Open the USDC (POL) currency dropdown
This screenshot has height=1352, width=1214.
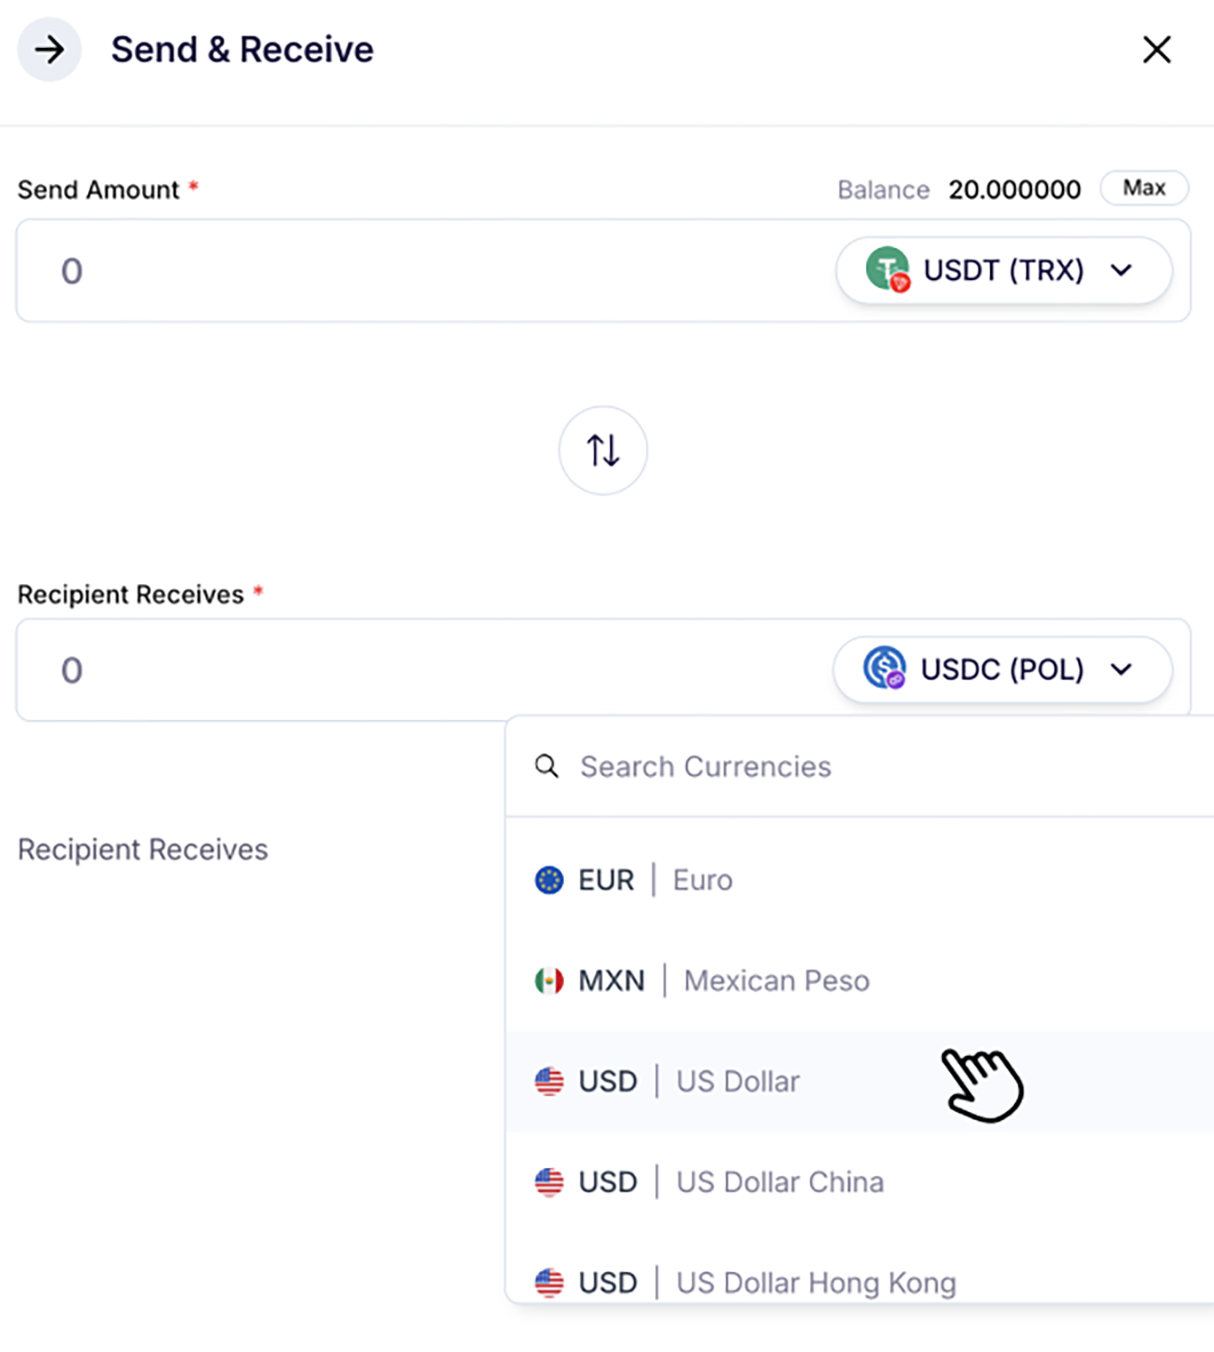tap(1002, 669)
